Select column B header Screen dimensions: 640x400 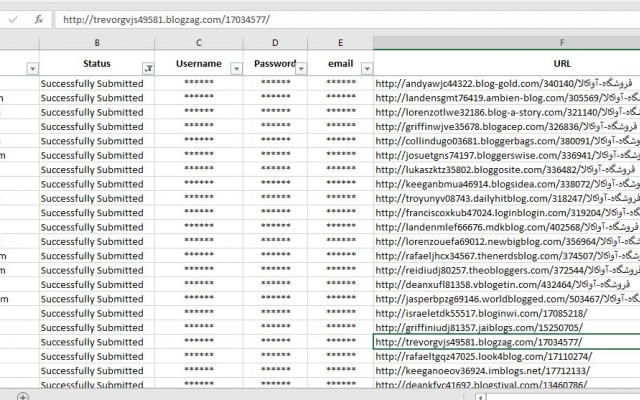97,42
